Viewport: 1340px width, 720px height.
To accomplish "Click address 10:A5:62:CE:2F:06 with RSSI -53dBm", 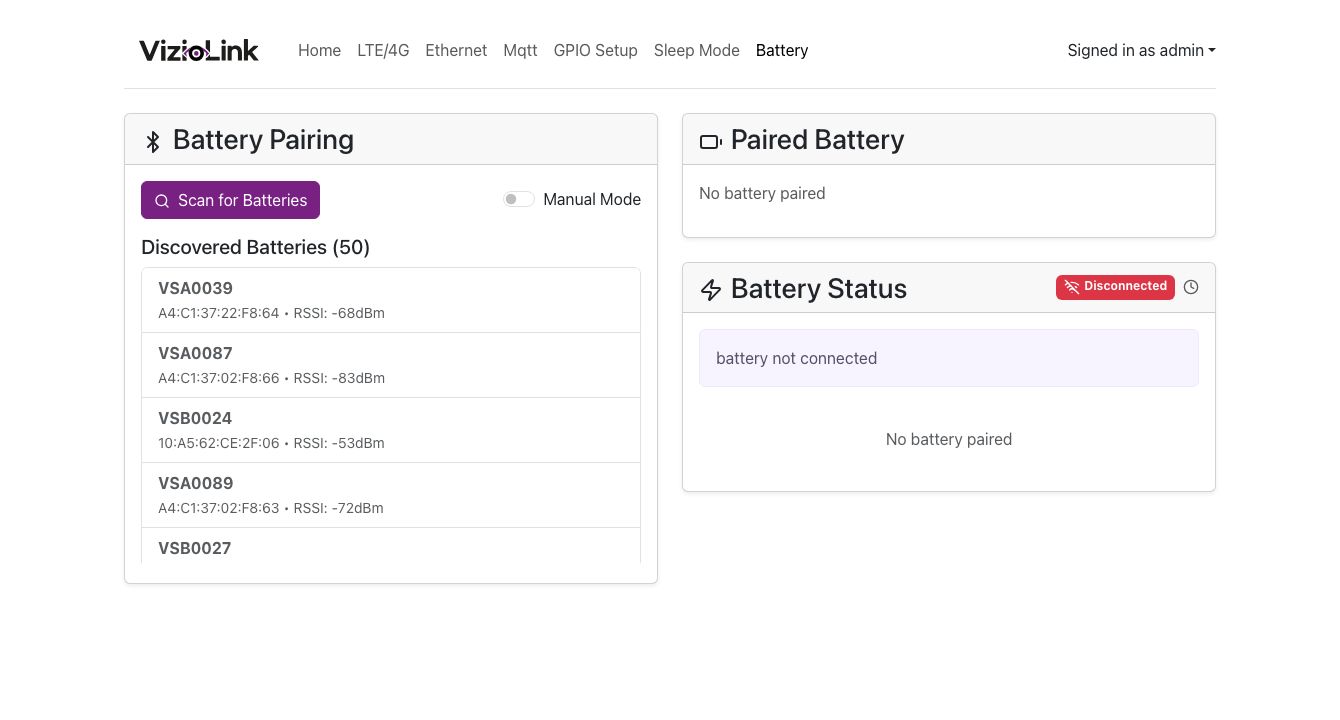I will (x=271, y=443).
